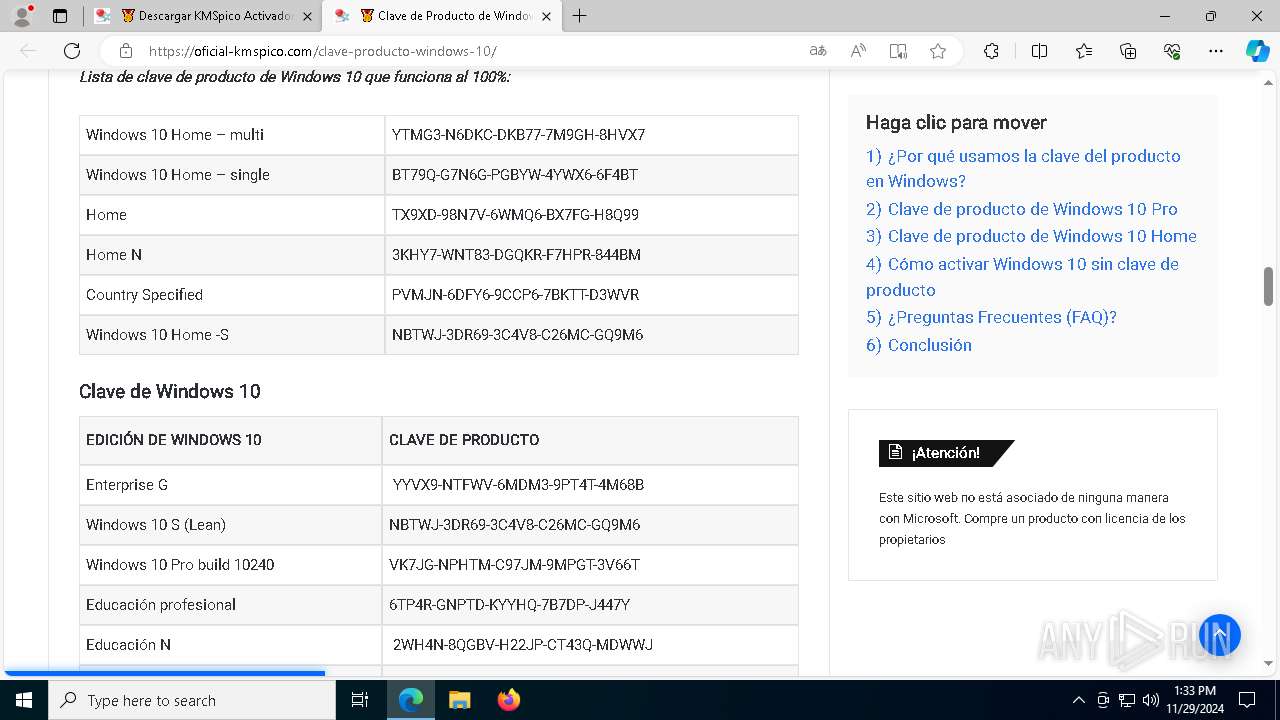Click the 'Windows 10 Home – multi' cell
This screenshot has height=720, width=1280.
click(231, 135)
